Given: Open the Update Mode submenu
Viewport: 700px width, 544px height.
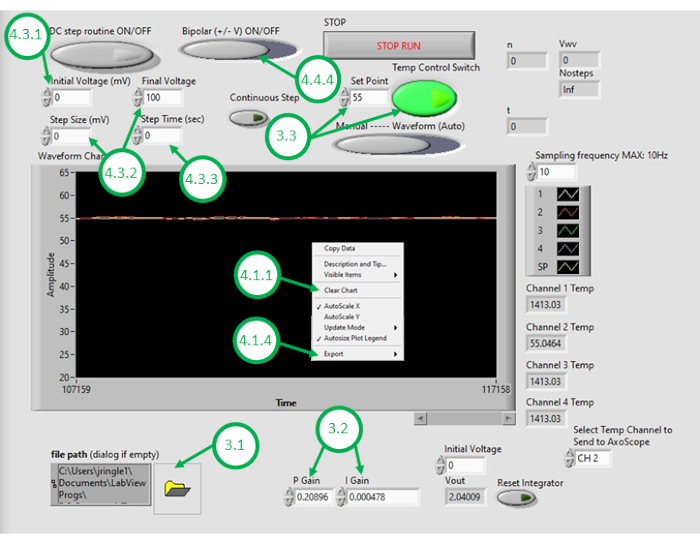Looking at the screenshot, I should coord(358,328).
